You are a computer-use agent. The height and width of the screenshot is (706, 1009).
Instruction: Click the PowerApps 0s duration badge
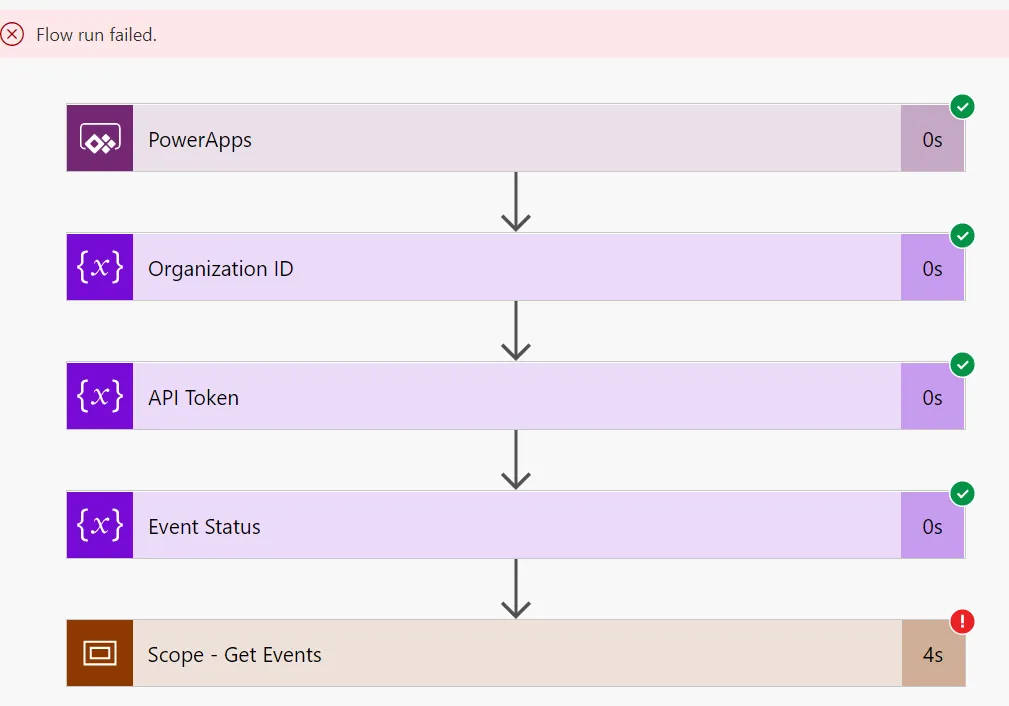coord(932,140)
